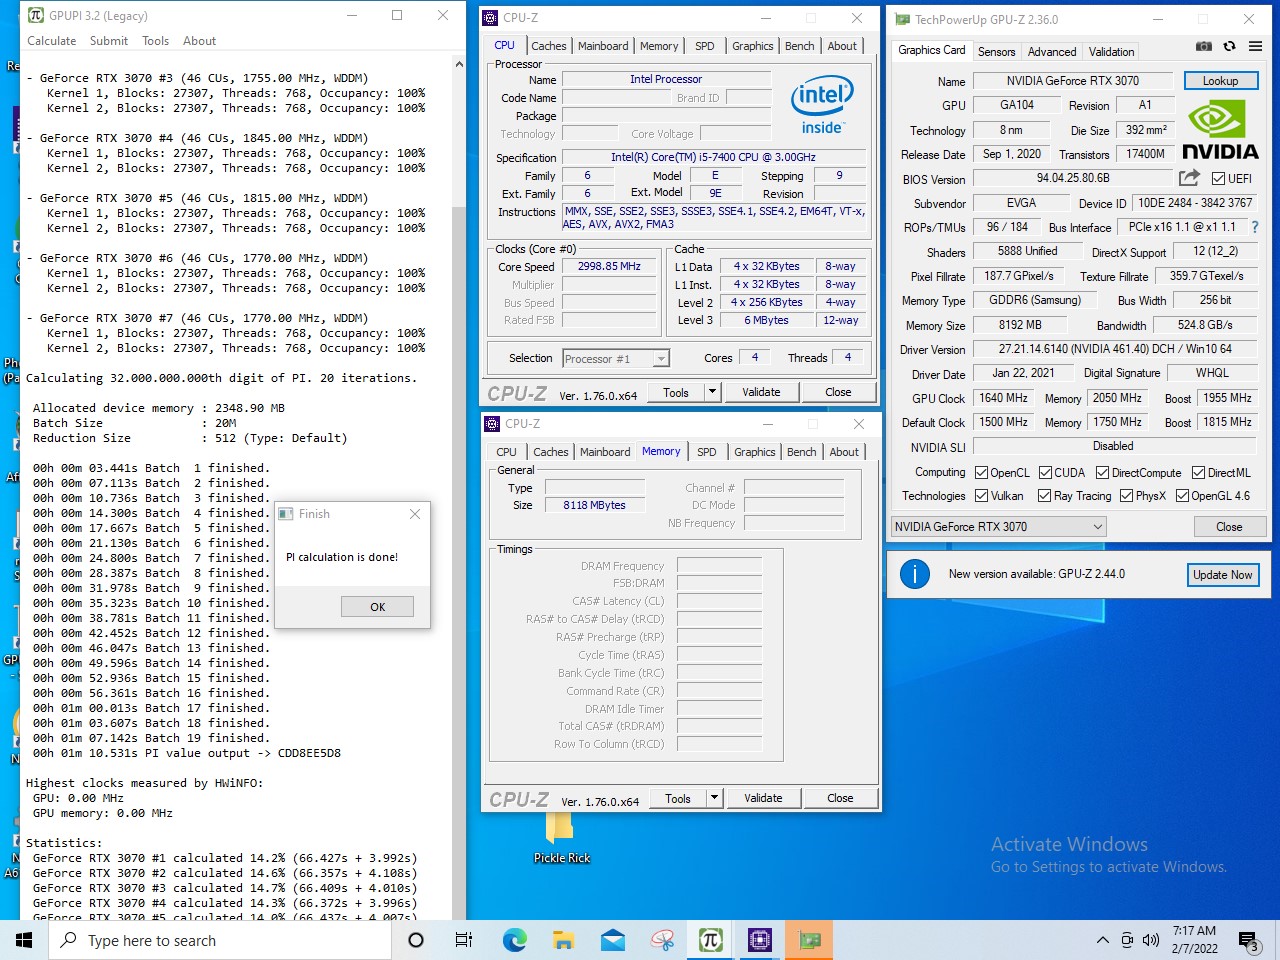1280x960 pixels.
Task: Open File Explorer from taskbar
Action: 563,940
